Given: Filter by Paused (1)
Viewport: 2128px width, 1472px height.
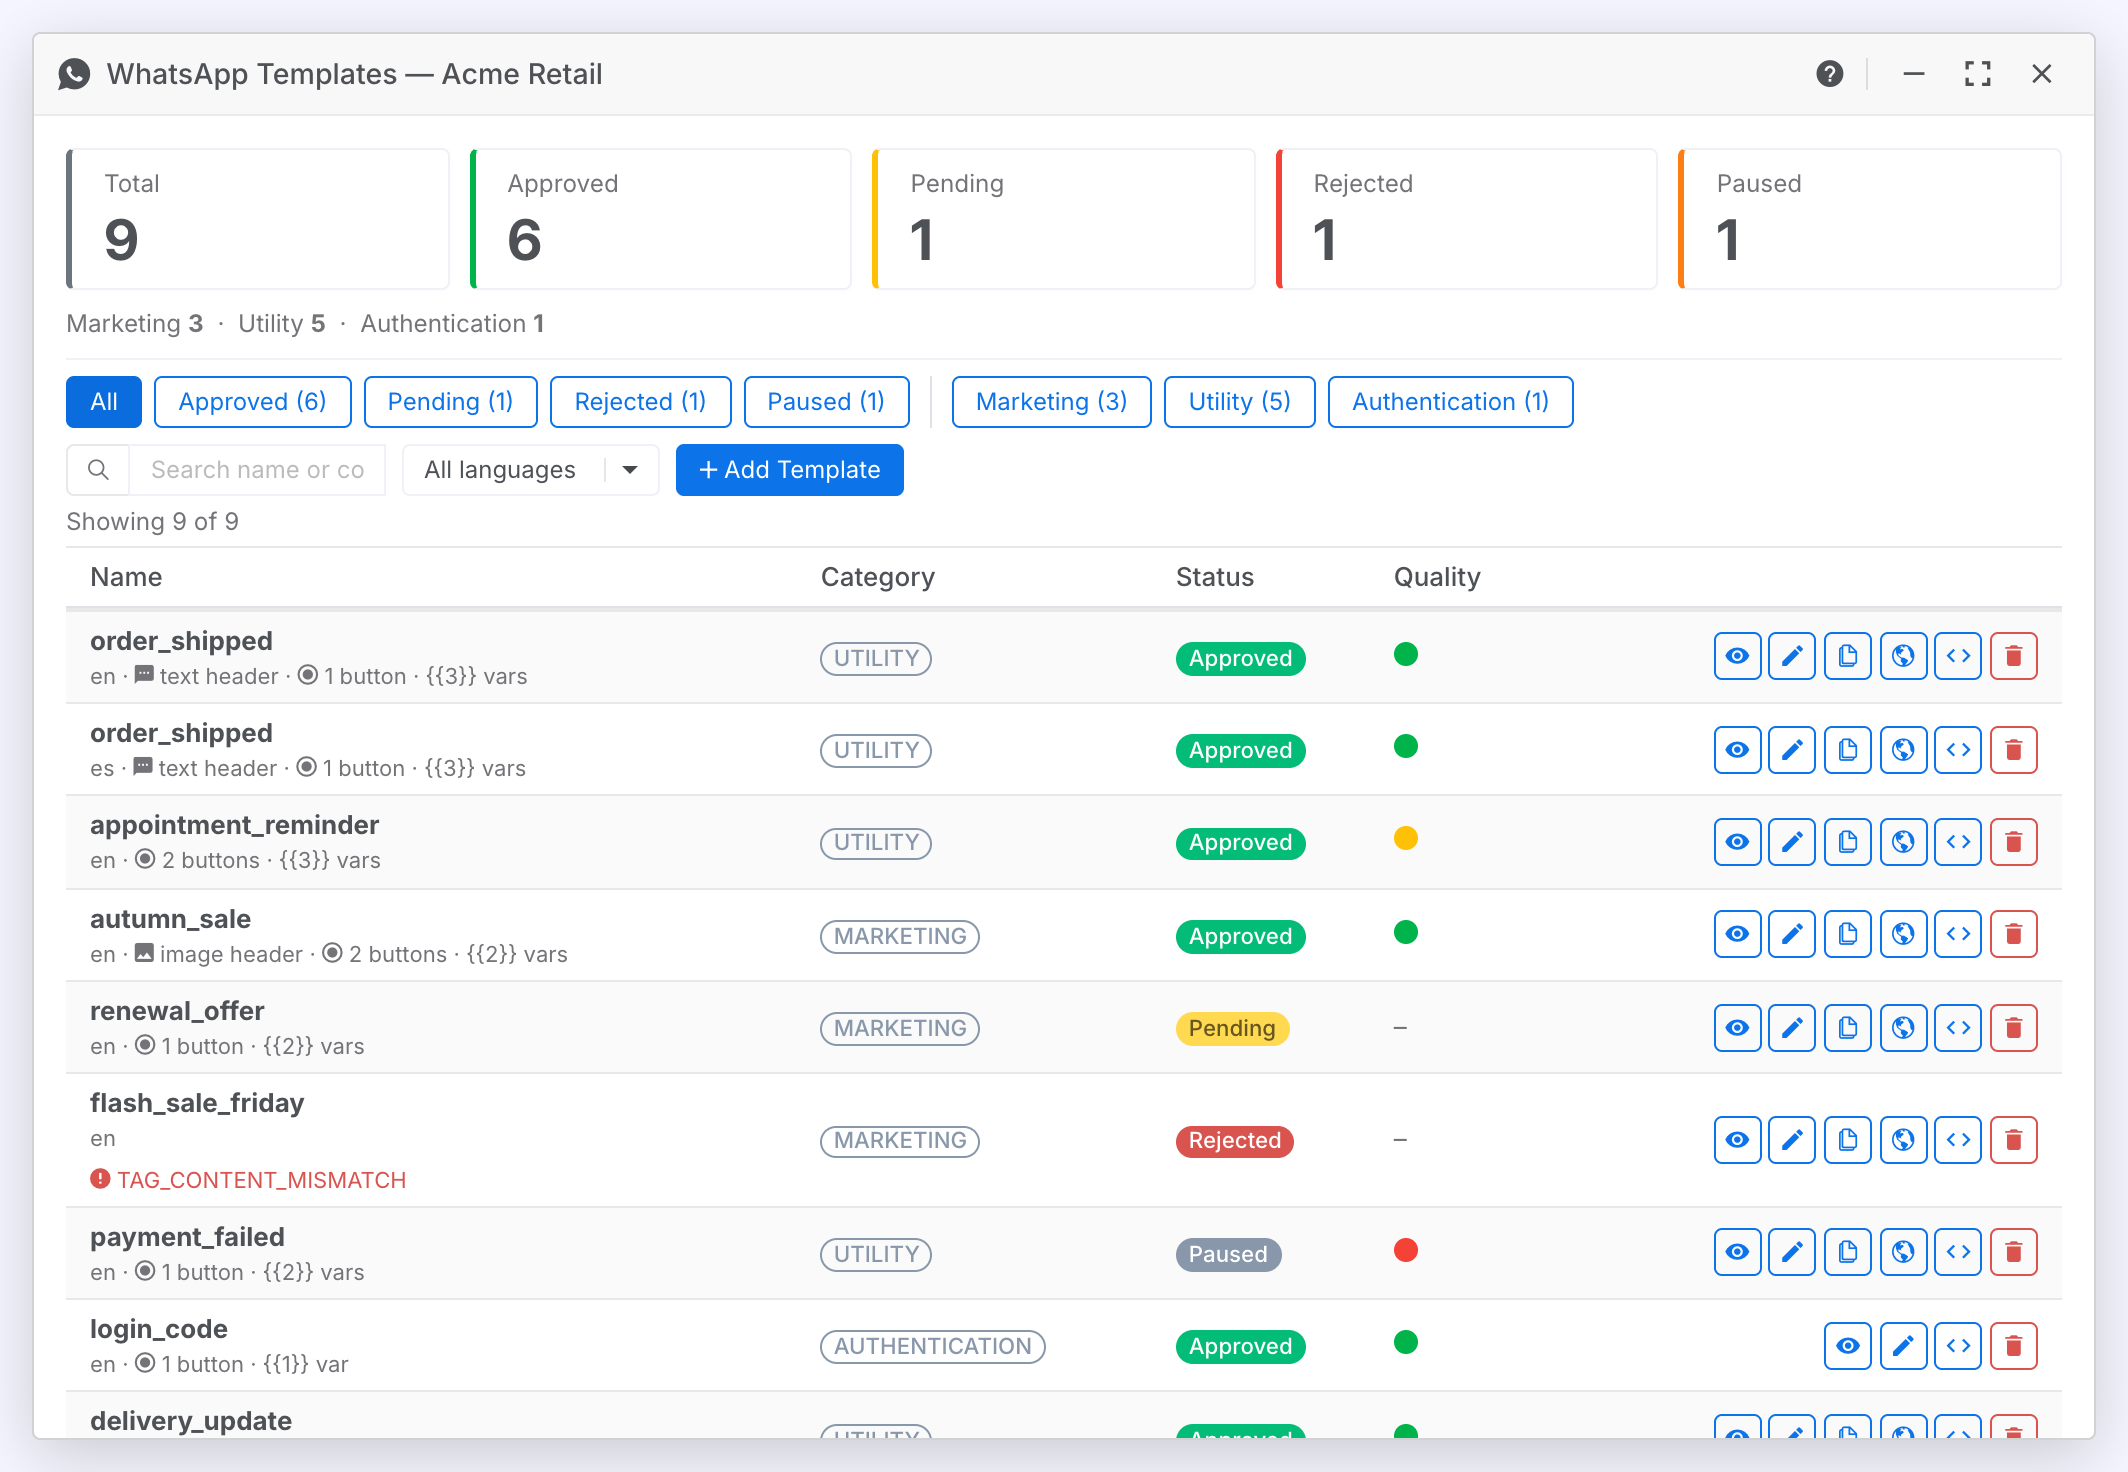Looking at the screenshot, I should (827, 402).
